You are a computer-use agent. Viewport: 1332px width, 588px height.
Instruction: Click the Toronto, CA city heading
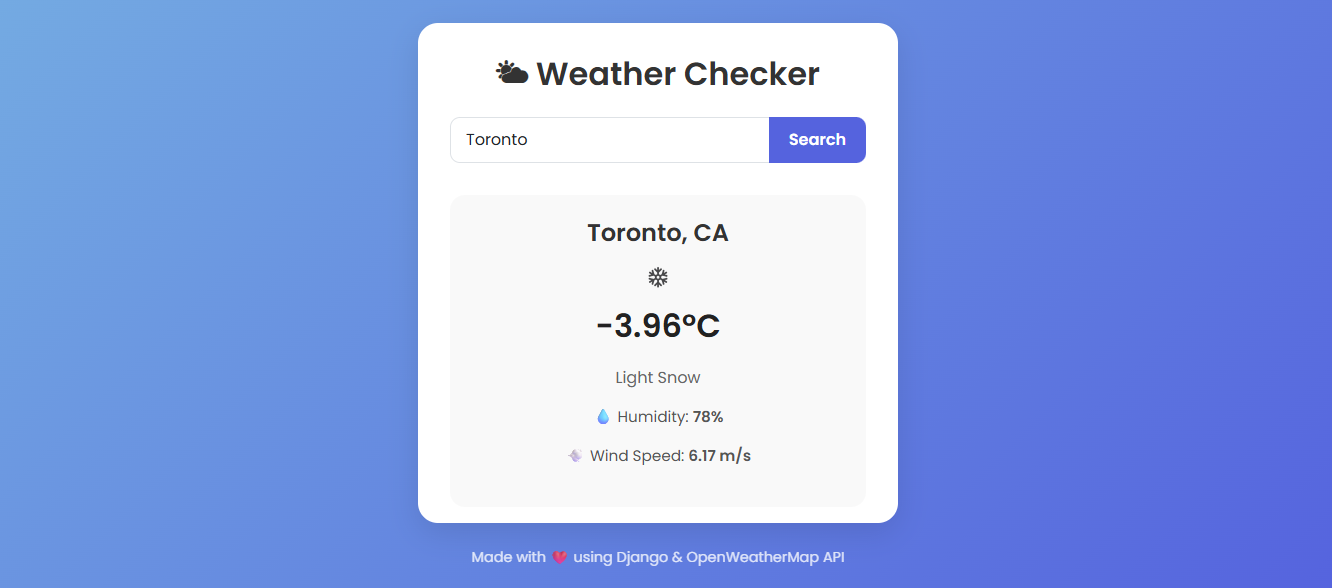pyautogui.click(x=657, y=232)
